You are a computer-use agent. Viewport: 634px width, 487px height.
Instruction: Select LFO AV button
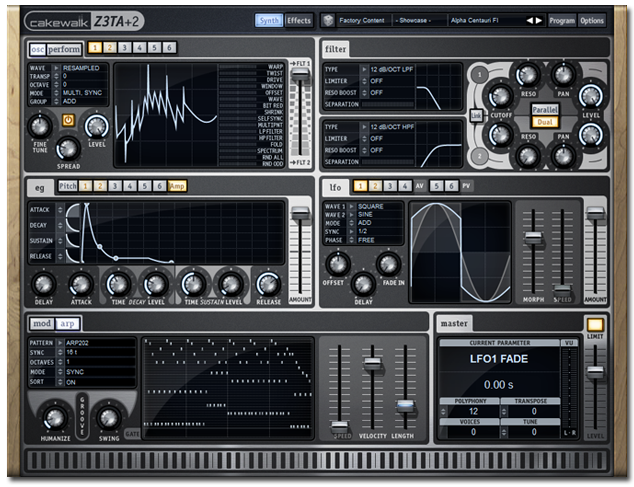(x=420, y=186)
